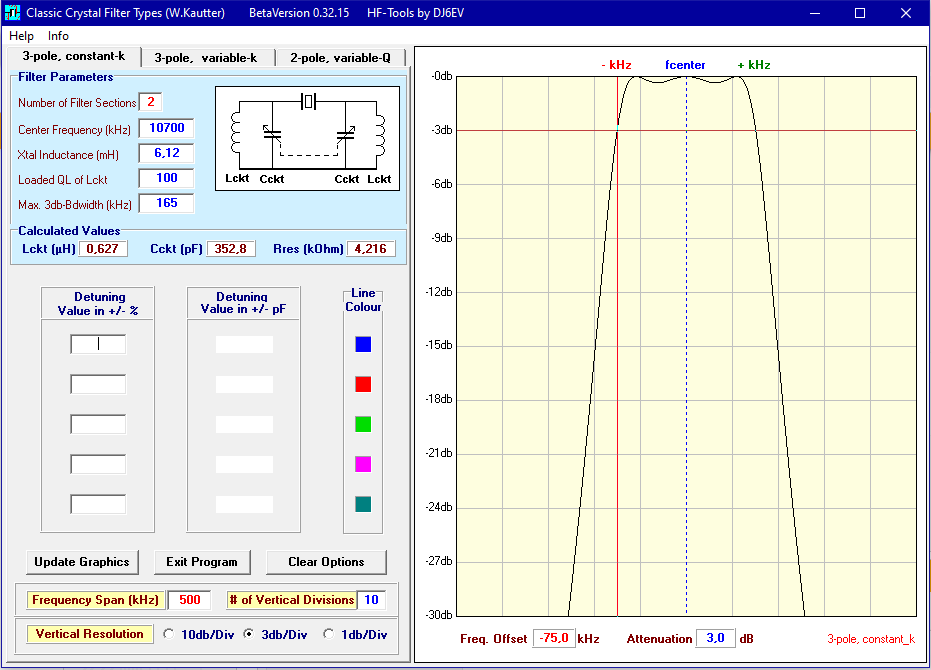Pick the magenta line colour swatch
The height and width of the screenshot is (670, 931).
[363, 464]
